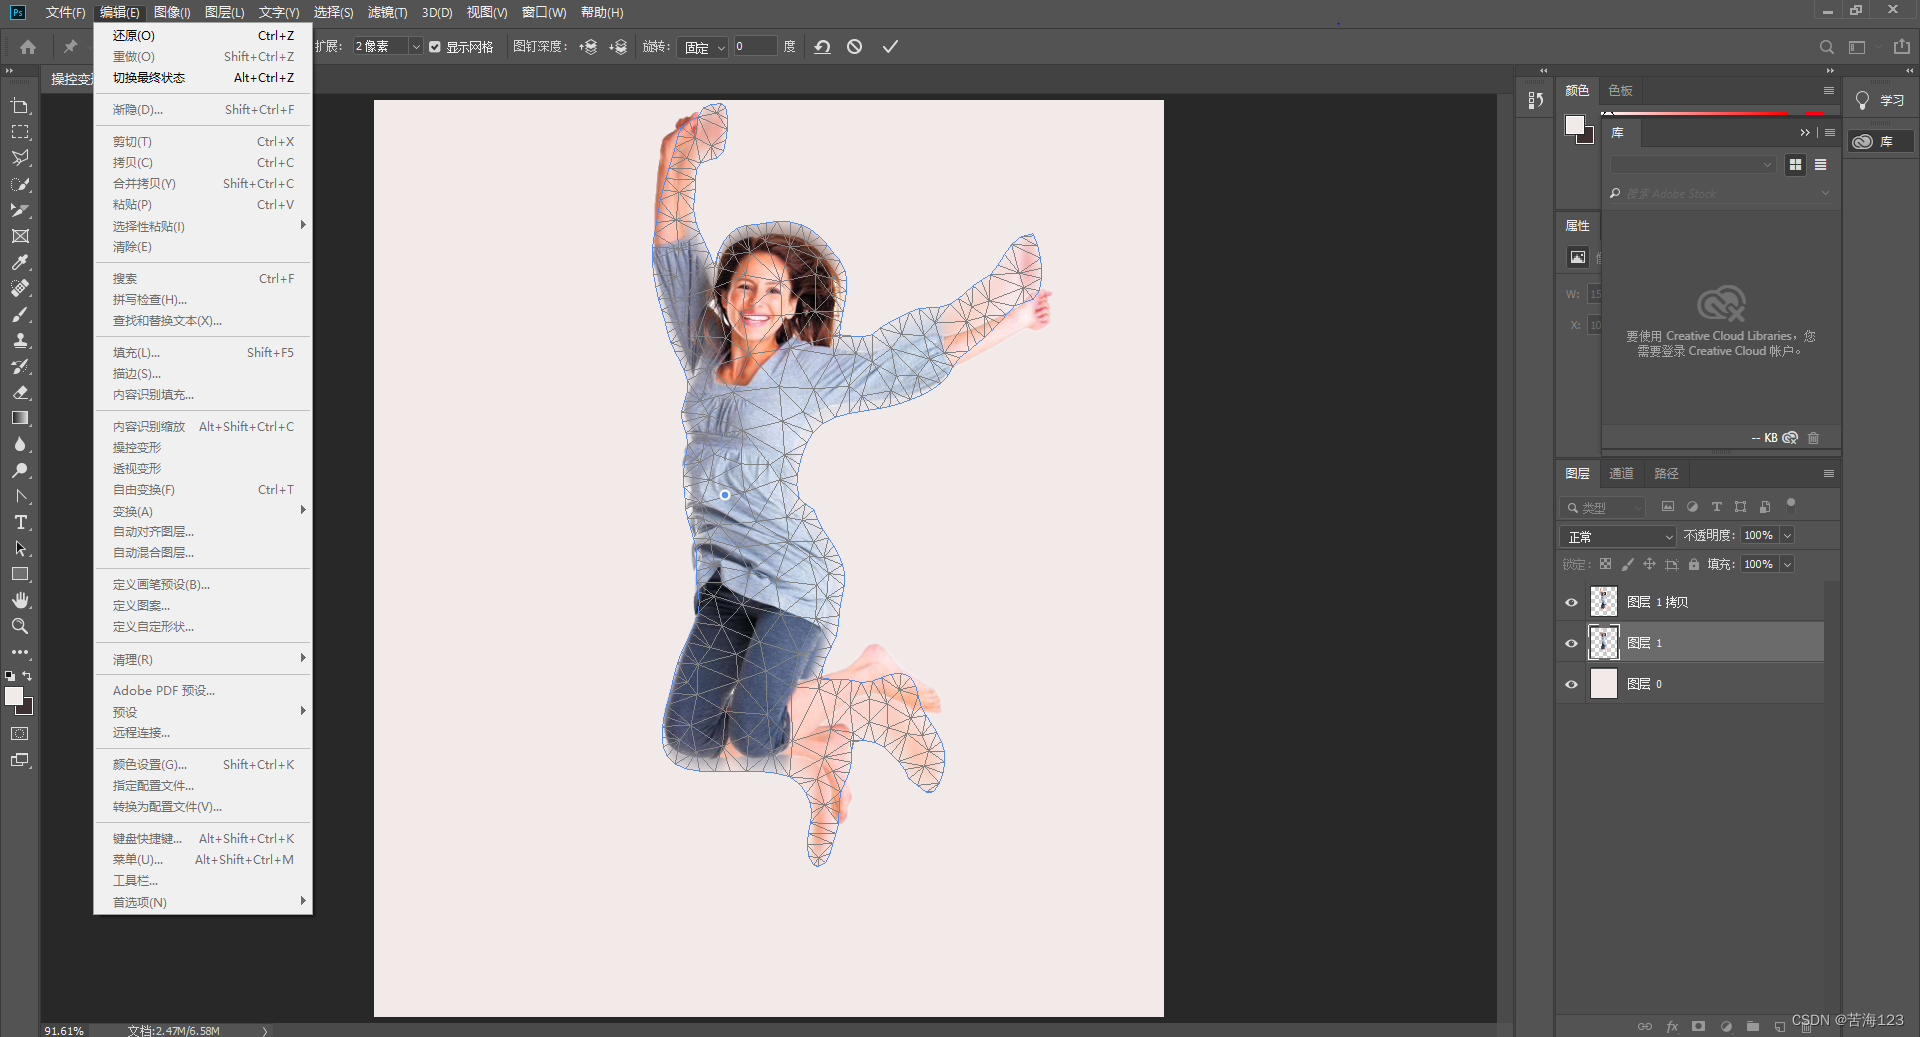Toggle lock position icon in Layers panel
The image size is (1920, 1037).
pos(1649,564)
